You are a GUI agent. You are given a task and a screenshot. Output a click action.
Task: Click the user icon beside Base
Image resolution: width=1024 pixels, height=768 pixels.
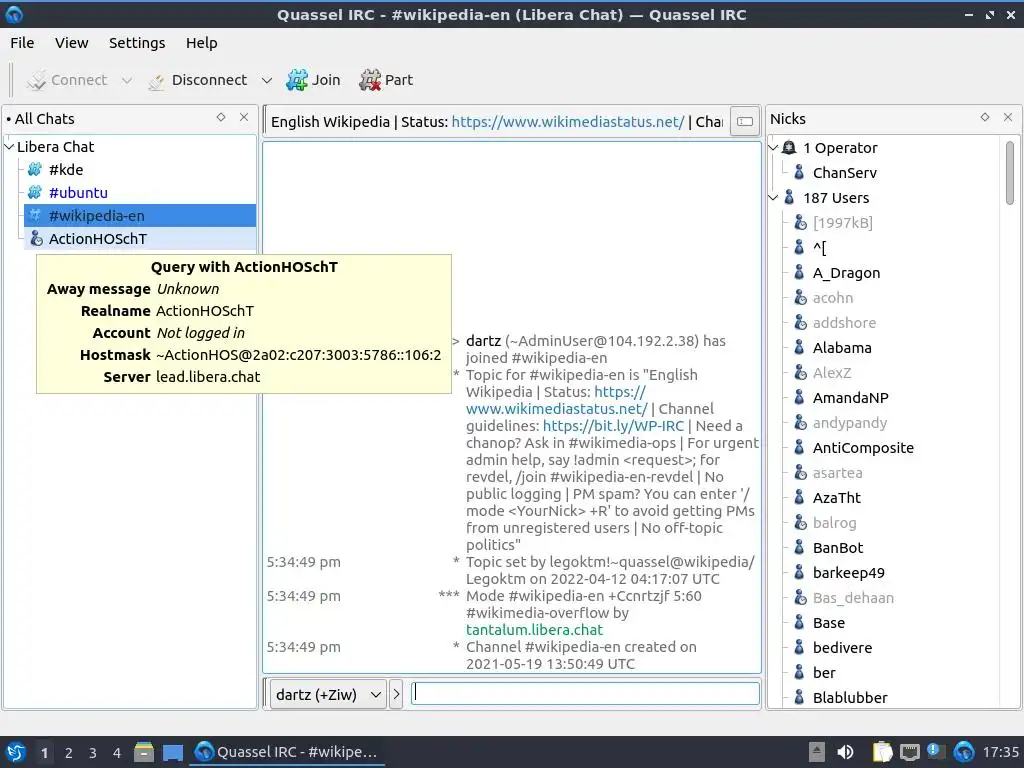coord(799,623)
